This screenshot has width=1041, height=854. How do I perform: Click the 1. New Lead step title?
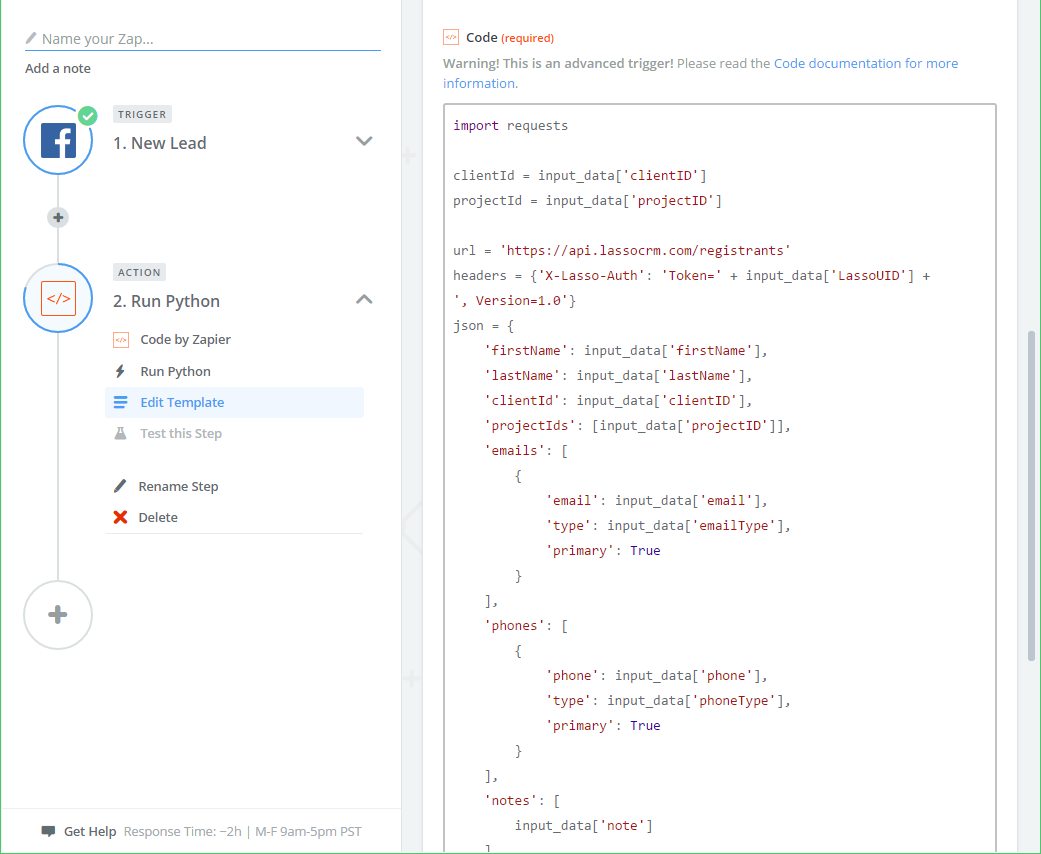click(x=159, y=143)
